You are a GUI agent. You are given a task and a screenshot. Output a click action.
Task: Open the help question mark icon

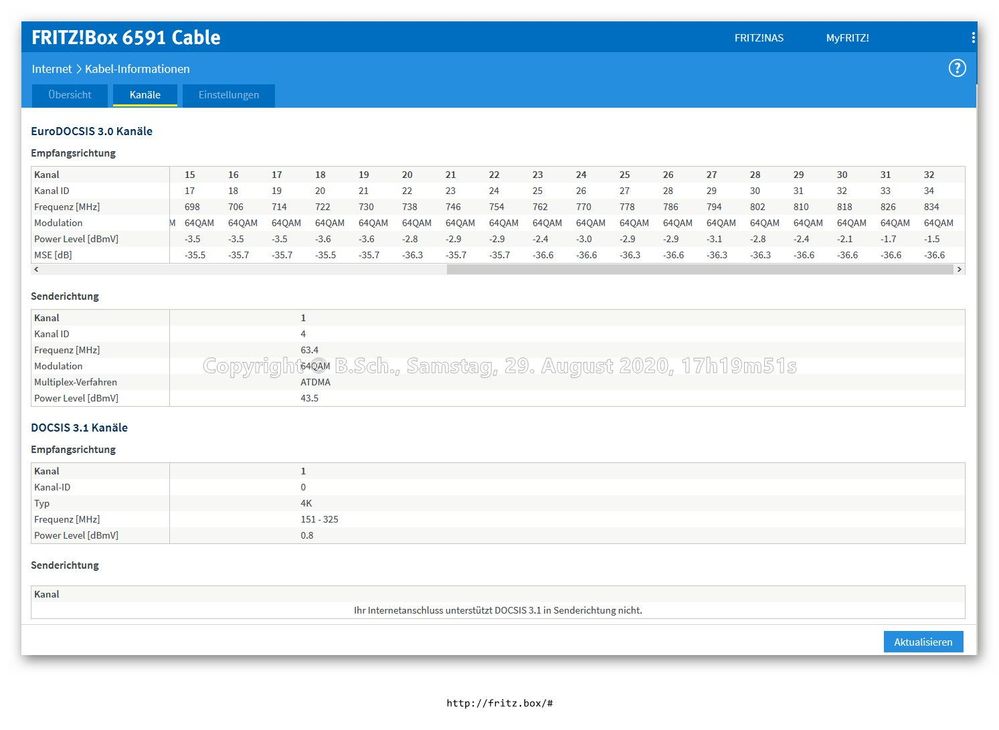click(x=957, y=68)
